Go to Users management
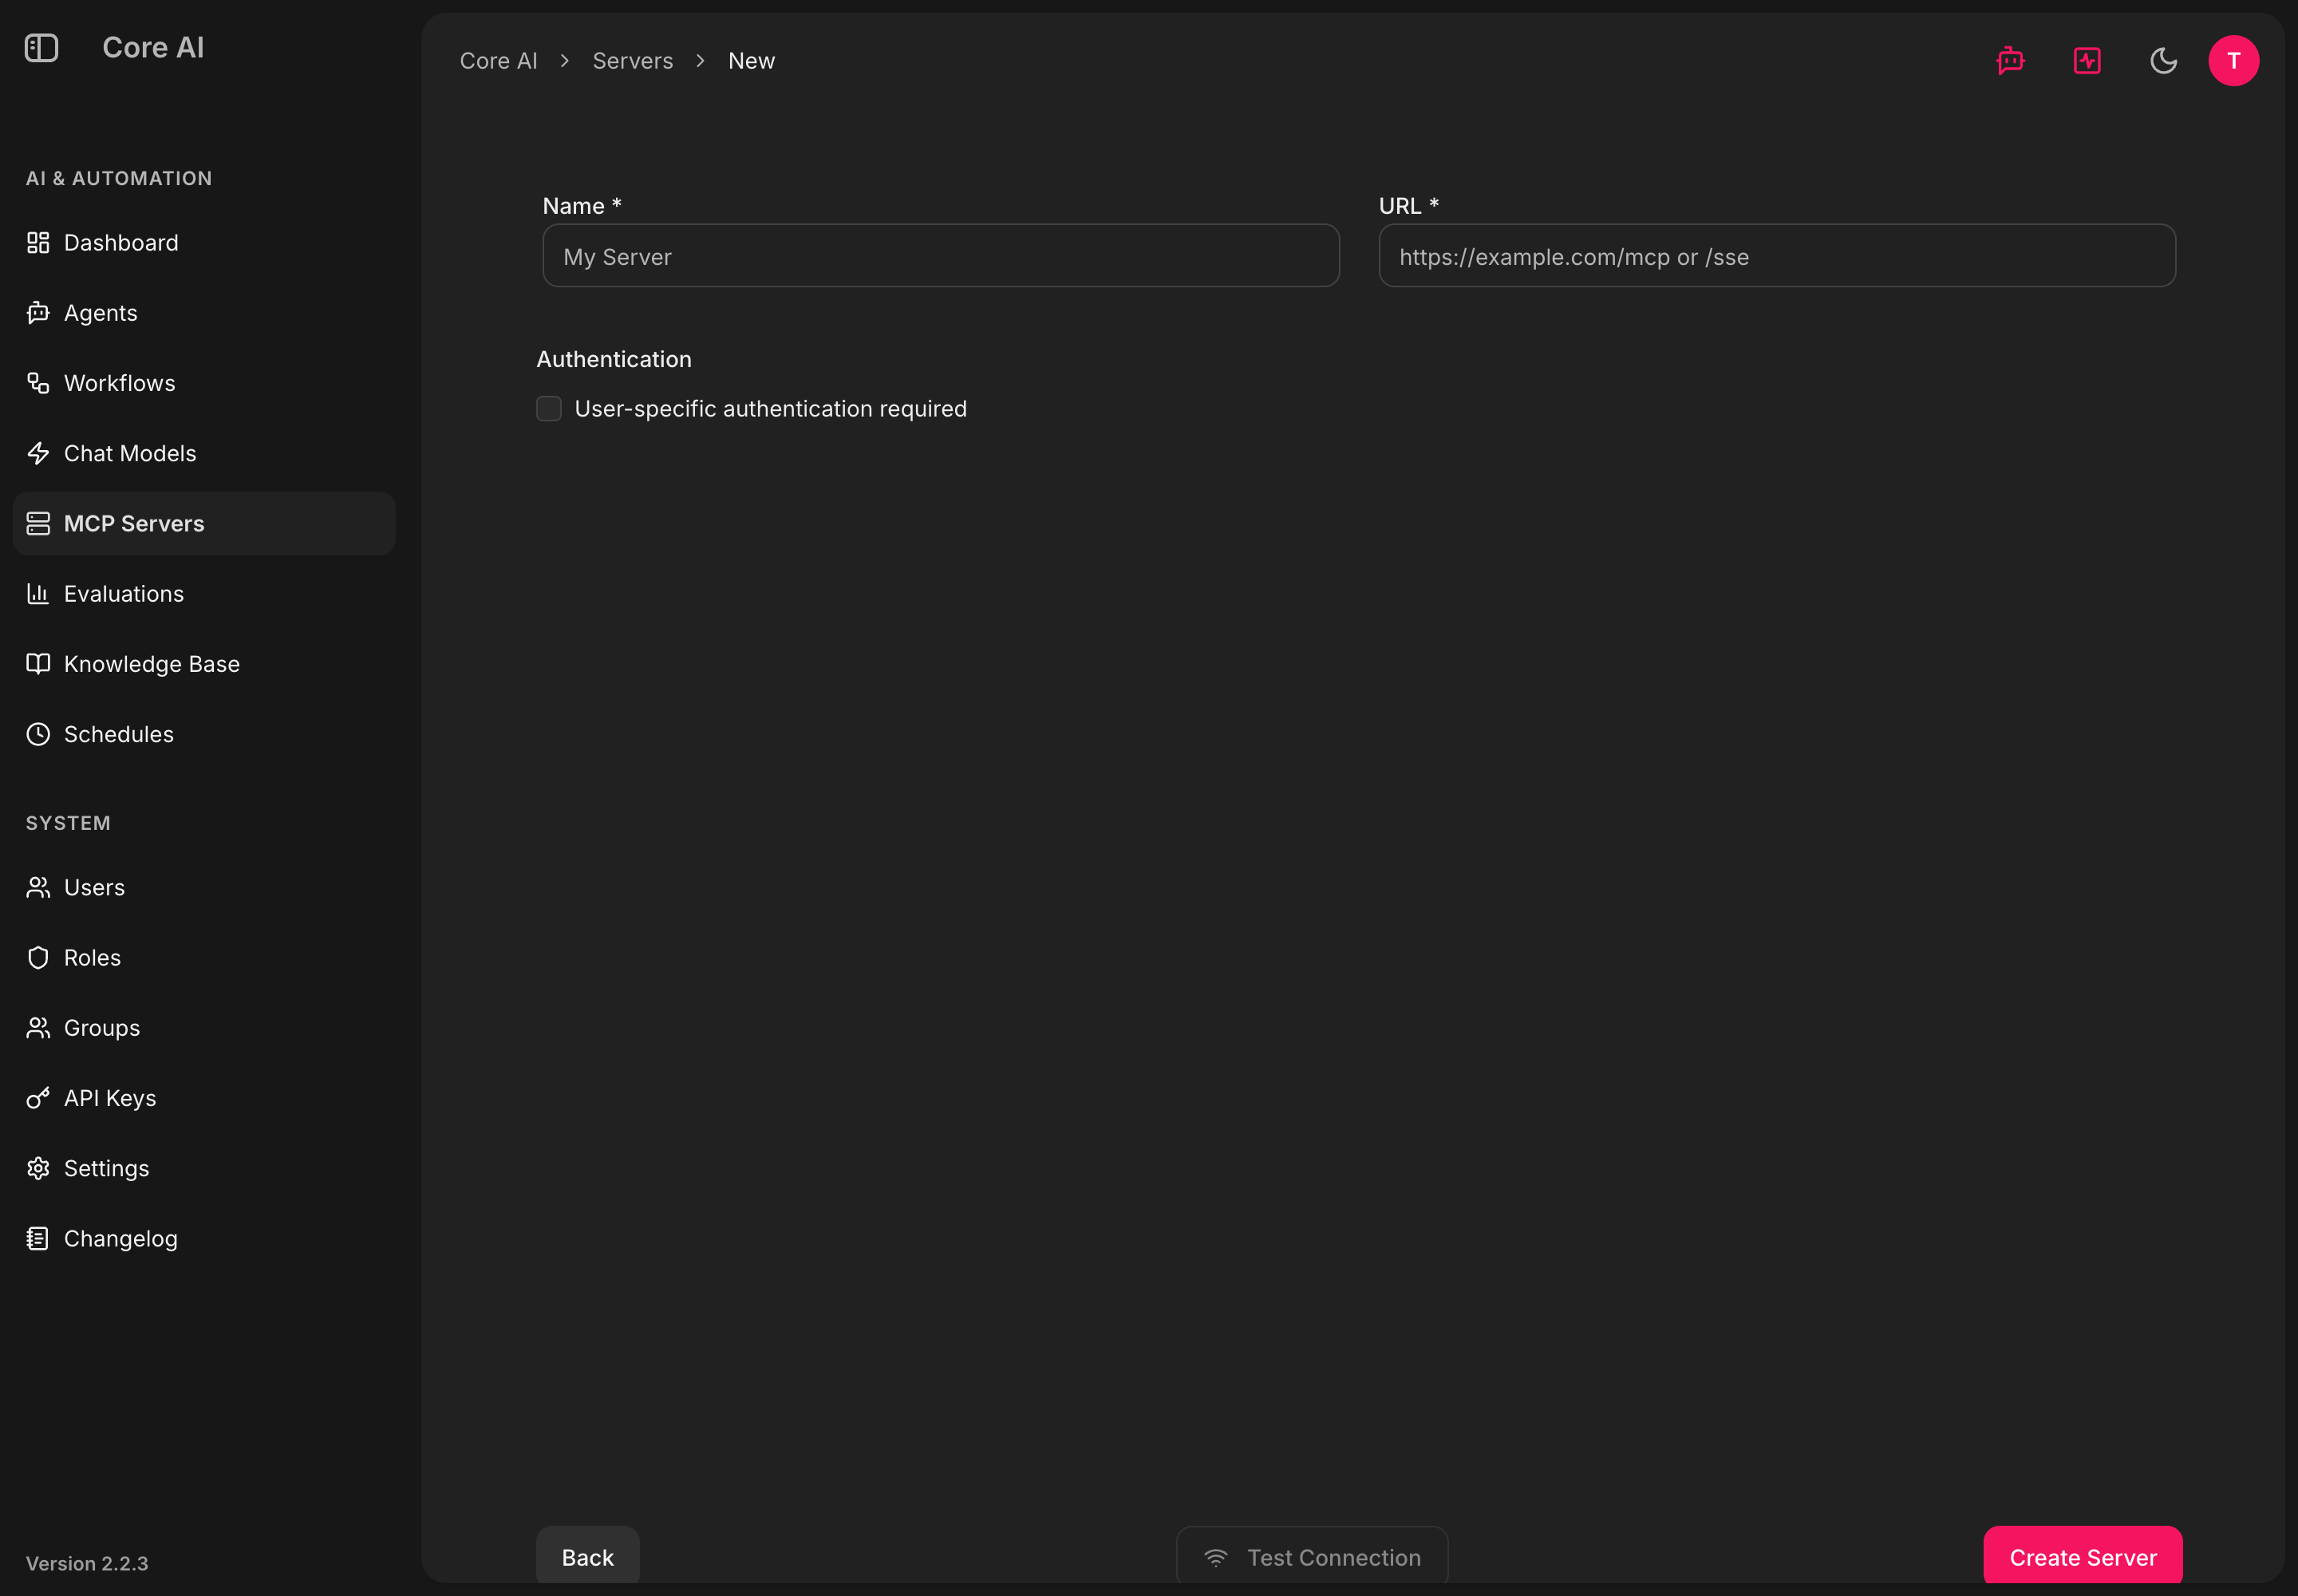The height and width of the screenshot is (1596, 2298). coord(204,887)
